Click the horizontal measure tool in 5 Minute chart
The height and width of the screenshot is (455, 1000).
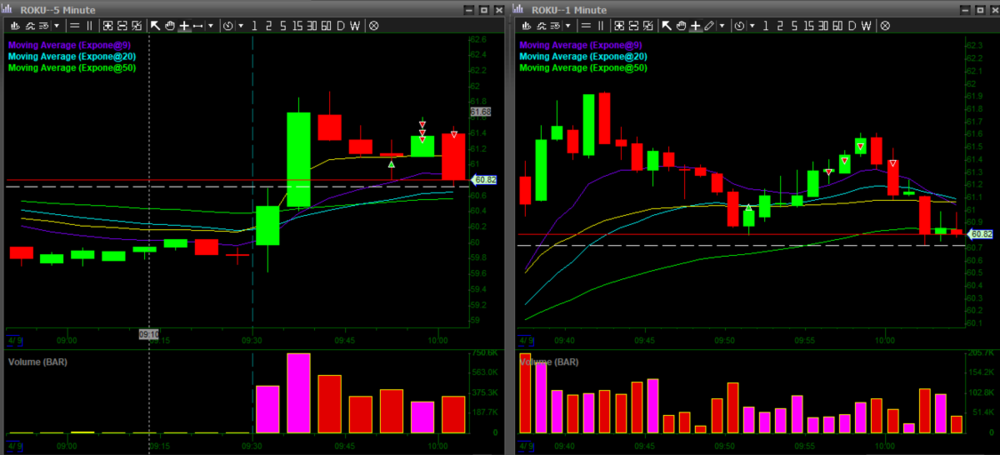point(198,25)
